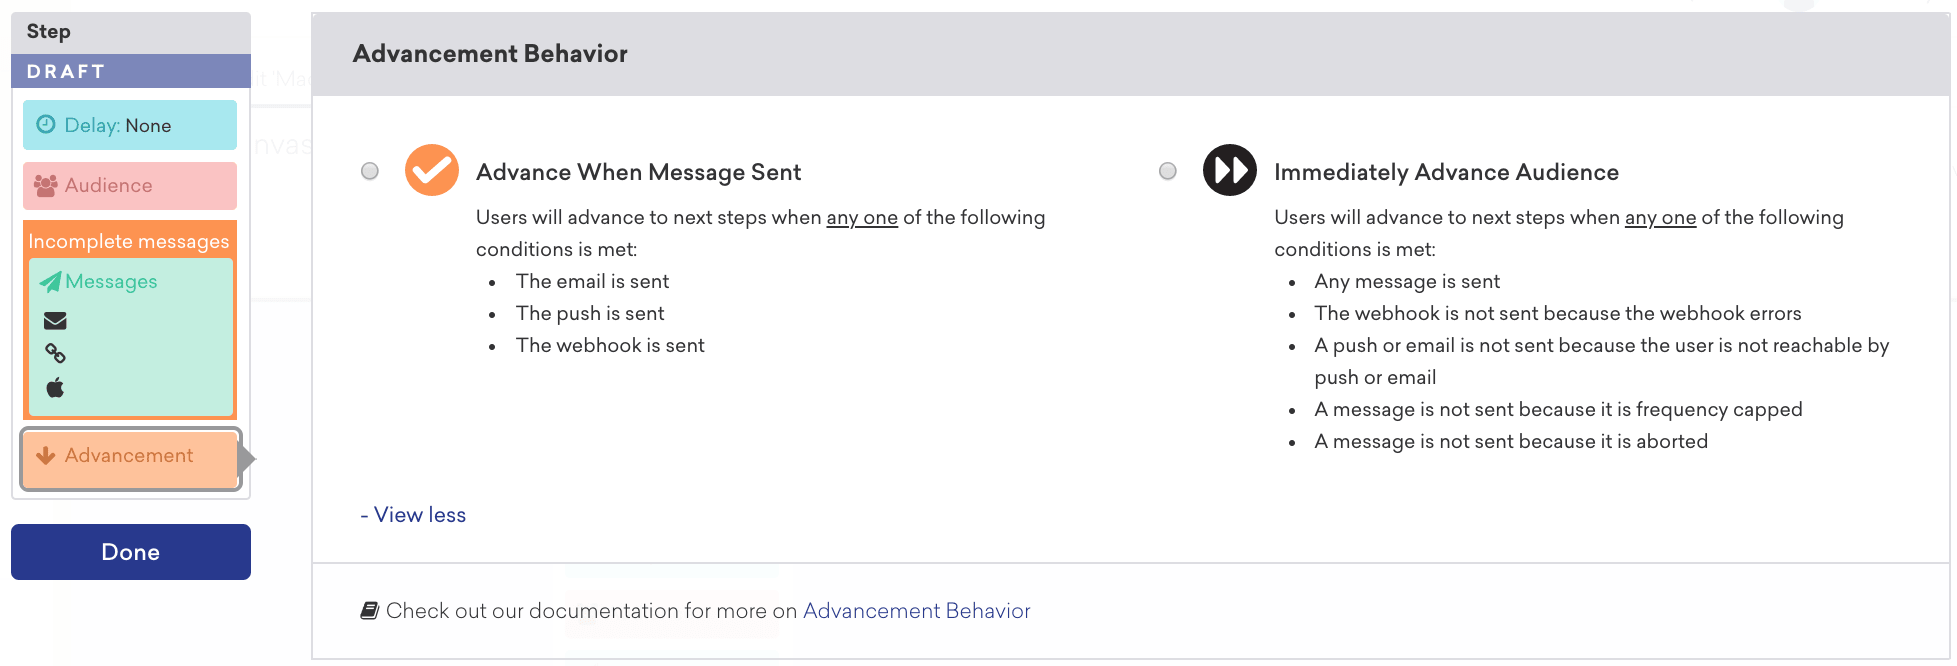Click the paper plane Messages icon

click(50, 282)
